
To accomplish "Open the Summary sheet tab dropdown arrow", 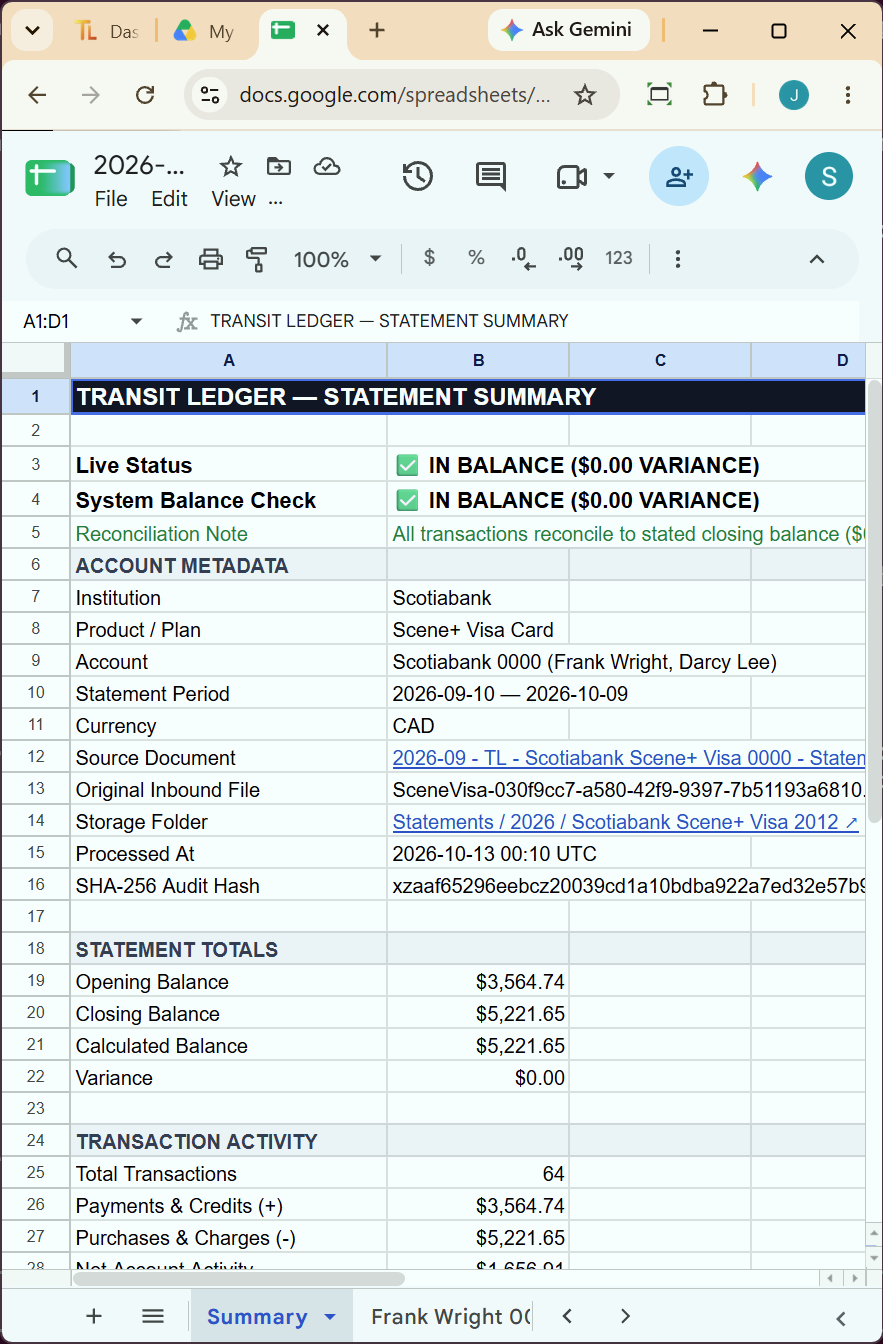I will [330, 1316].
